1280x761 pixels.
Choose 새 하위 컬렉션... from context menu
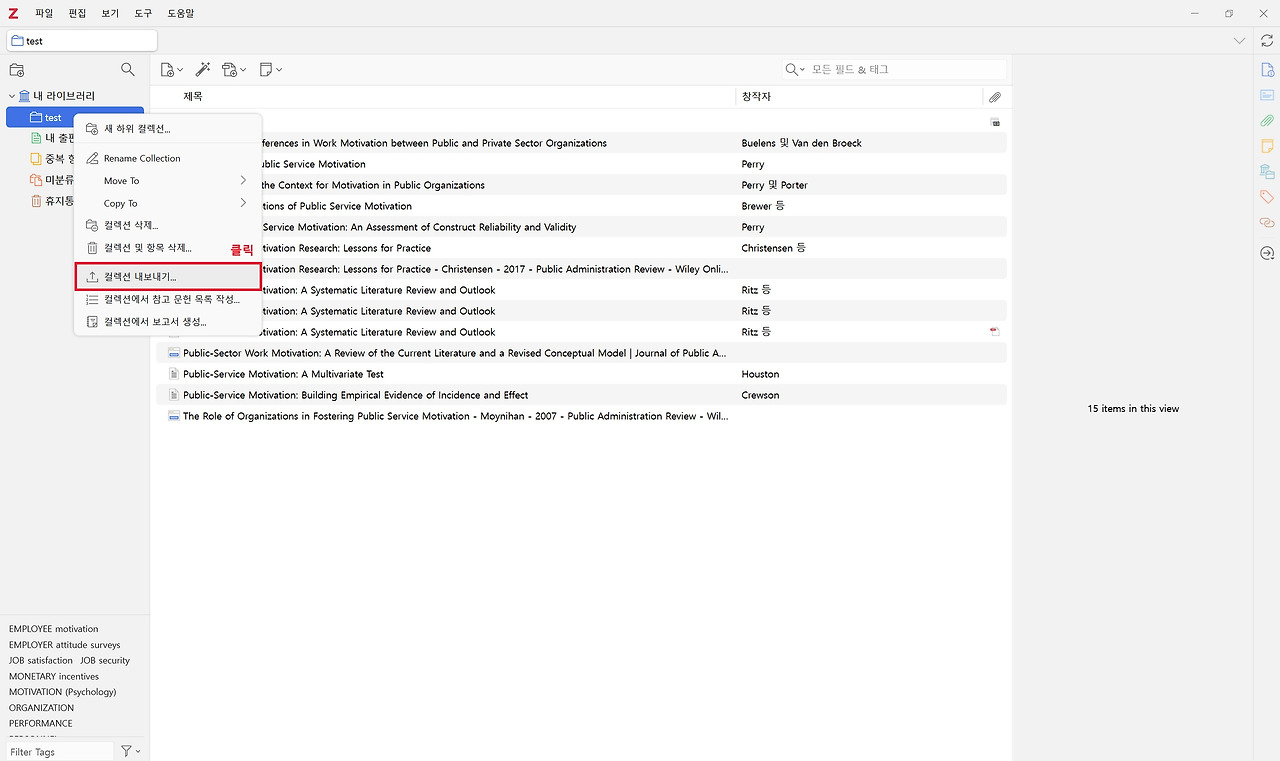(168, 129)
